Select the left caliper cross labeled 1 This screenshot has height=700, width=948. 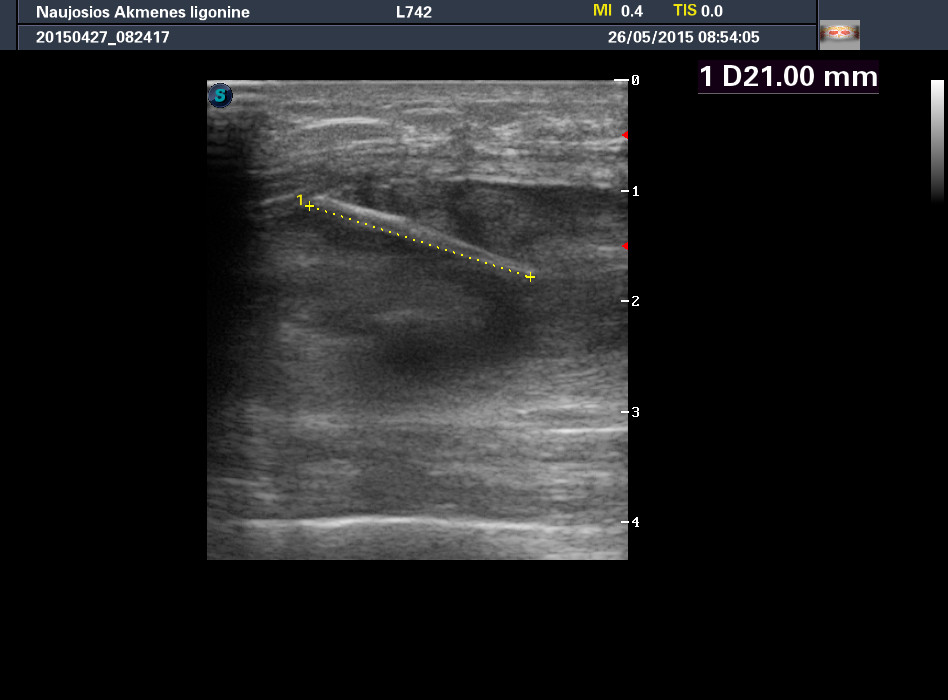tap(309, 206)
